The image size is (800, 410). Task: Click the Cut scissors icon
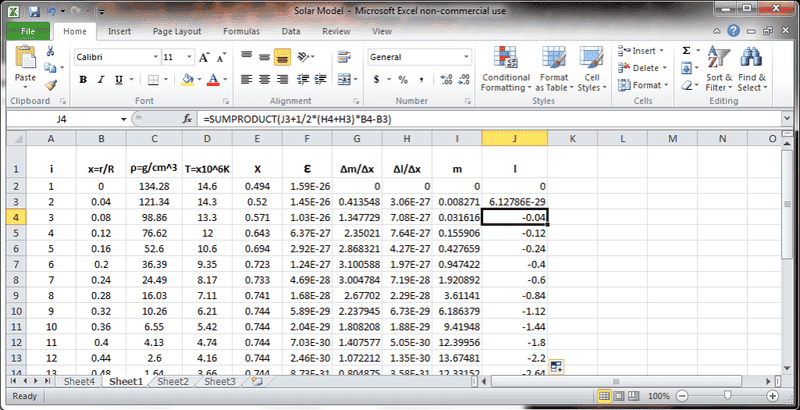click(x=50, y=51)
